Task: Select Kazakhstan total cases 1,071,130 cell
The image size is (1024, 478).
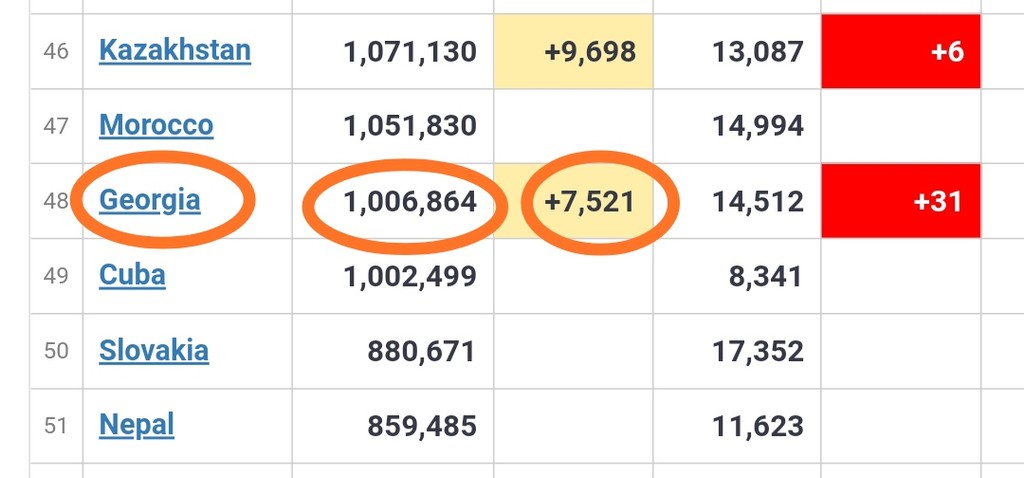Action: click(x=393, y=52)
